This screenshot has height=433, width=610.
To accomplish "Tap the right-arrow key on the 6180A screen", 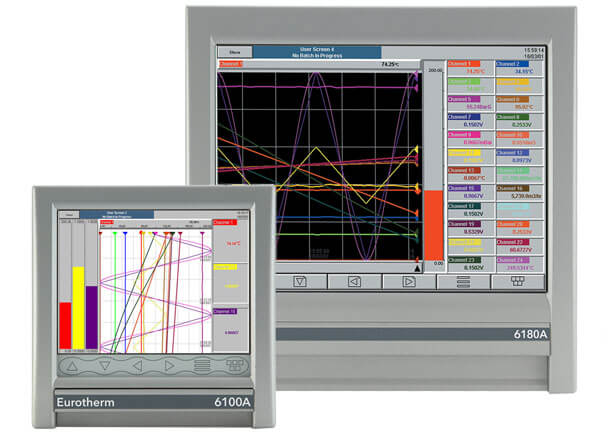I will [x=409, y=282].
